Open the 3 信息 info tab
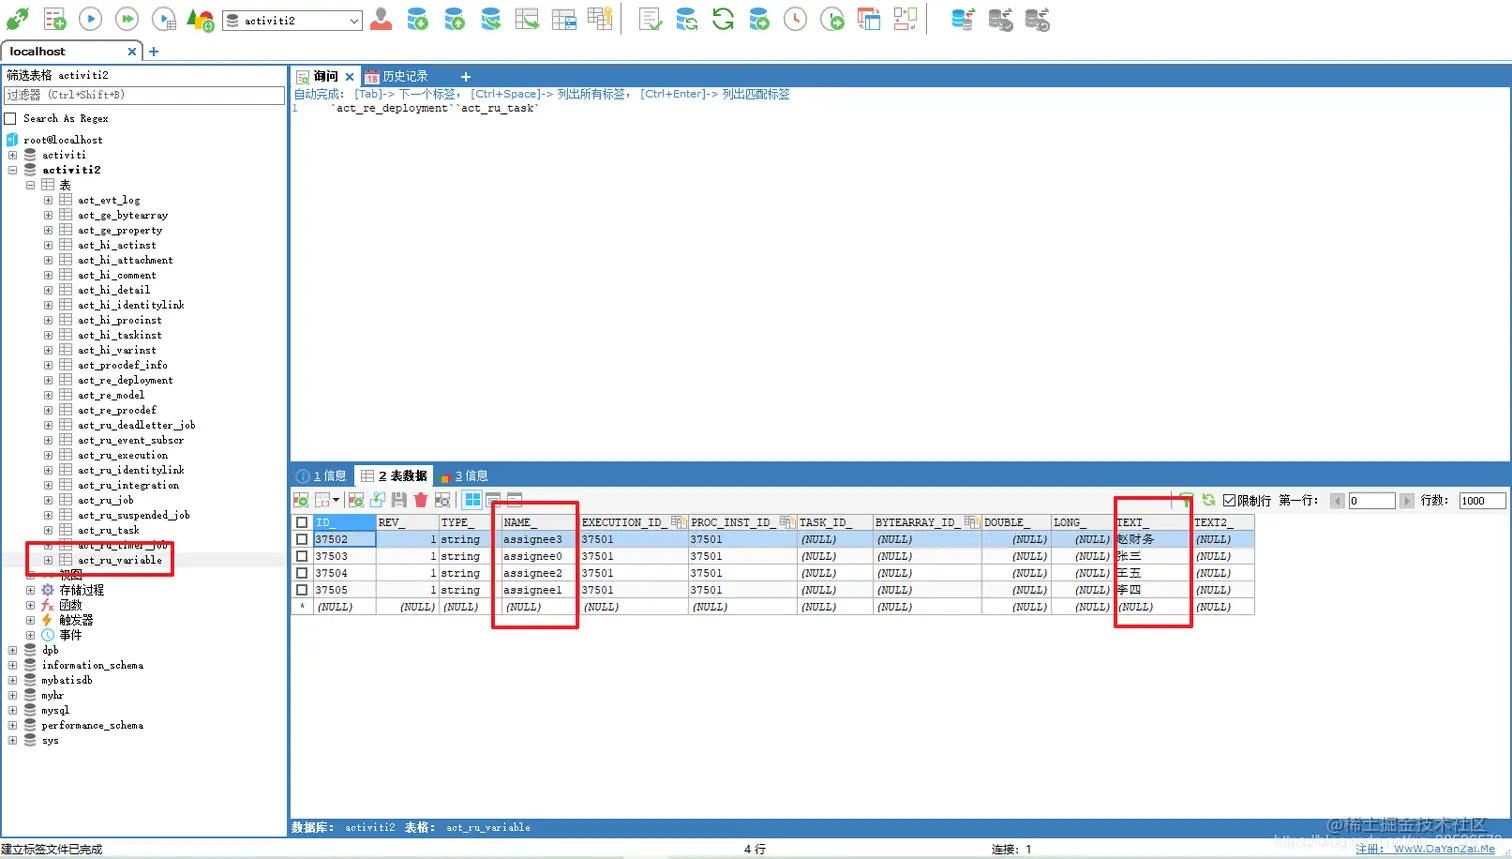The width and height of the screenshot is (1512, 859). 464,476
